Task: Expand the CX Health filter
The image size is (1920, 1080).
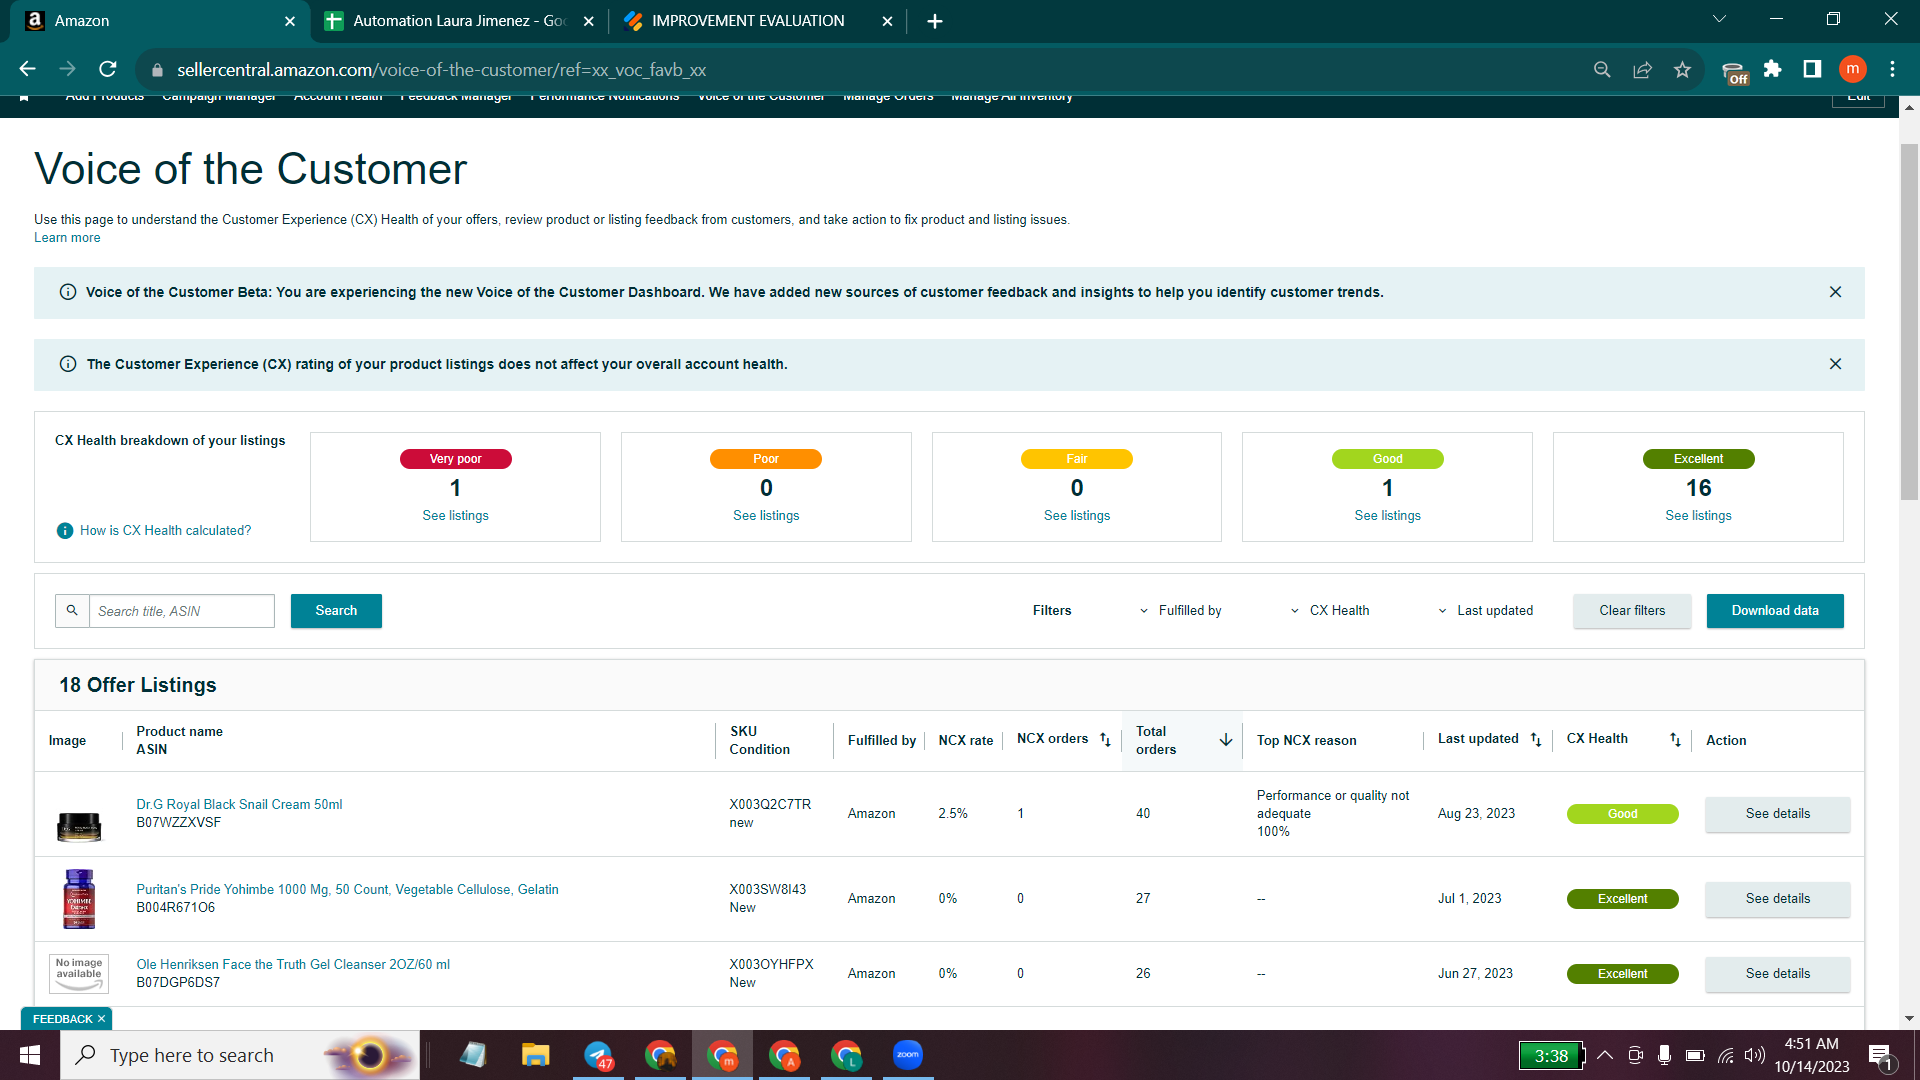Action: click(x=1330, y=611)
